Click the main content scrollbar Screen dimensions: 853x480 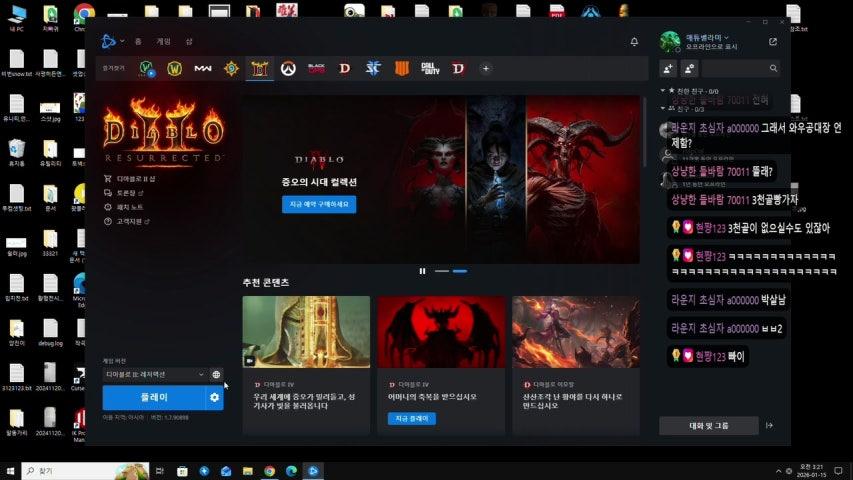pyautogui.click(x=645, y=132)
